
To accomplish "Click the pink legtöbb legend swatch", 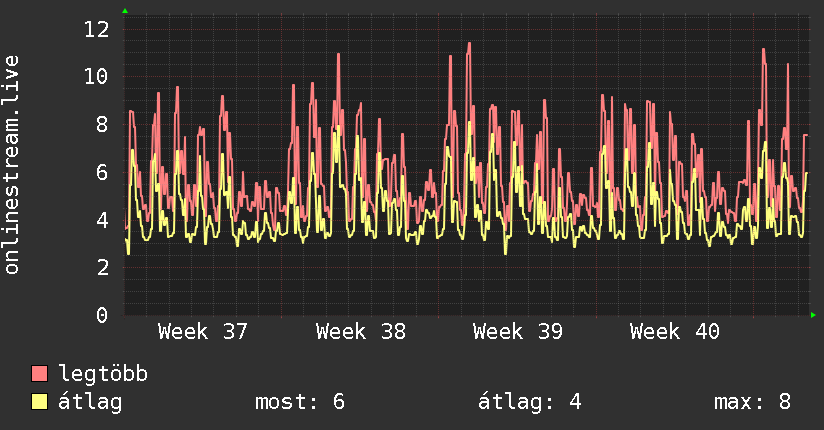I will [39, 374].
